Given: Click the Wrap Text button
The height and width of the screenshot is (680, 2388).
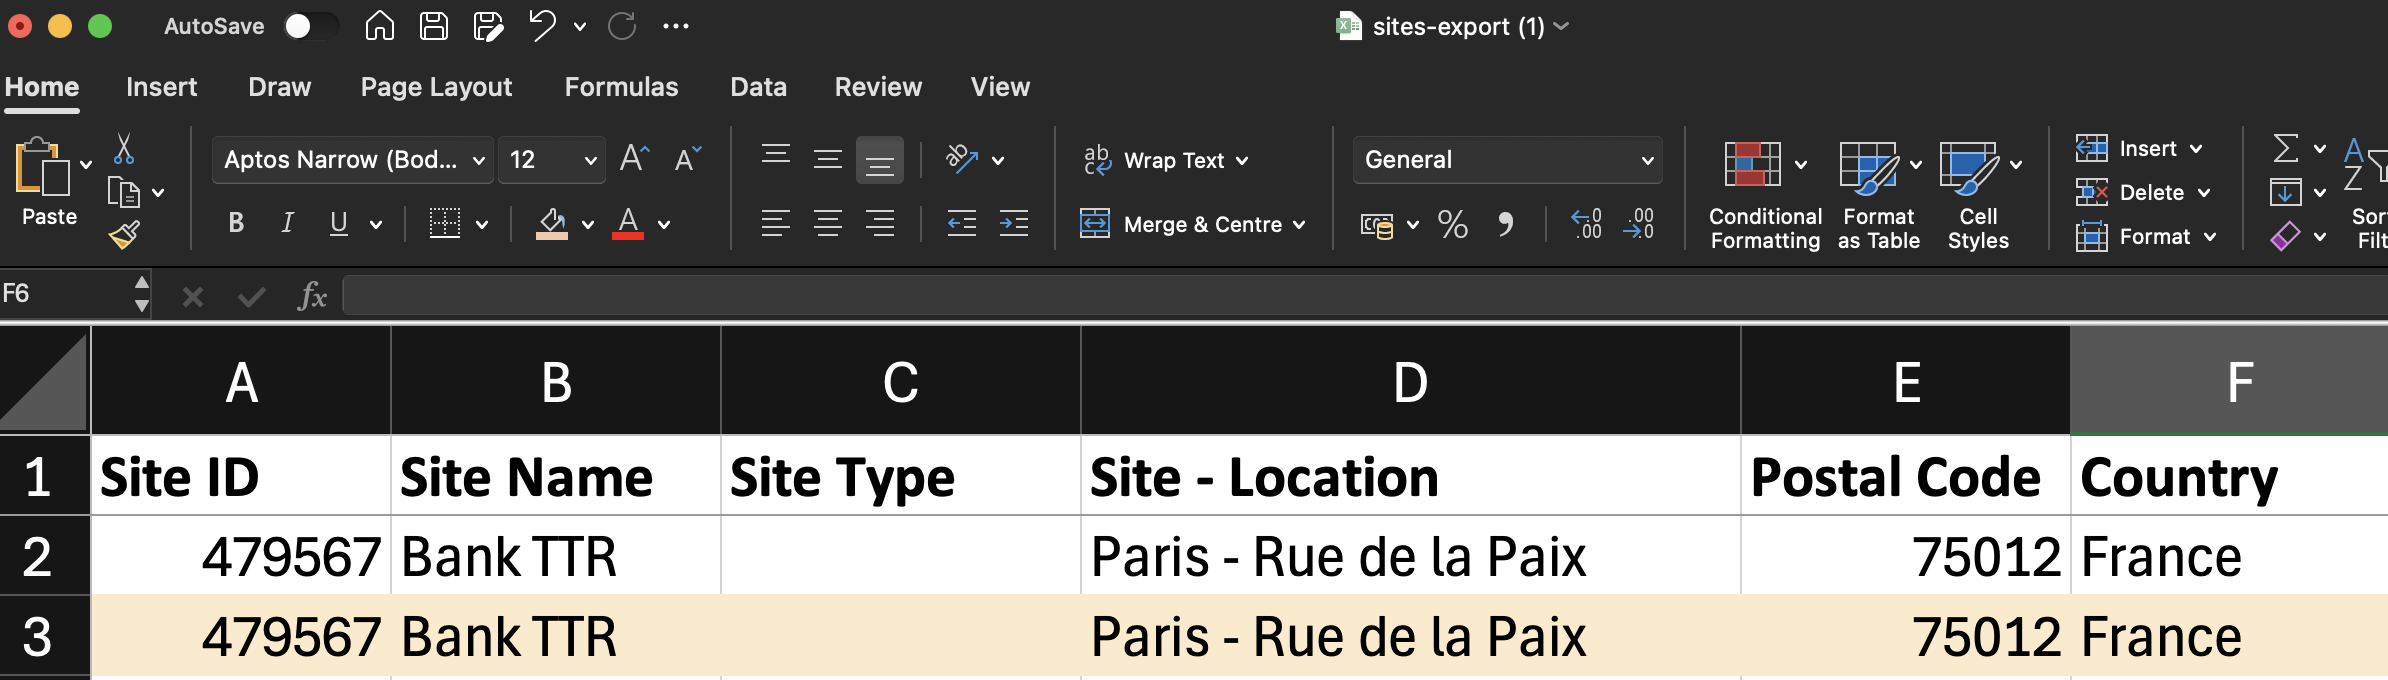Looking at the screenshot, I should (x=1165, y=160).
